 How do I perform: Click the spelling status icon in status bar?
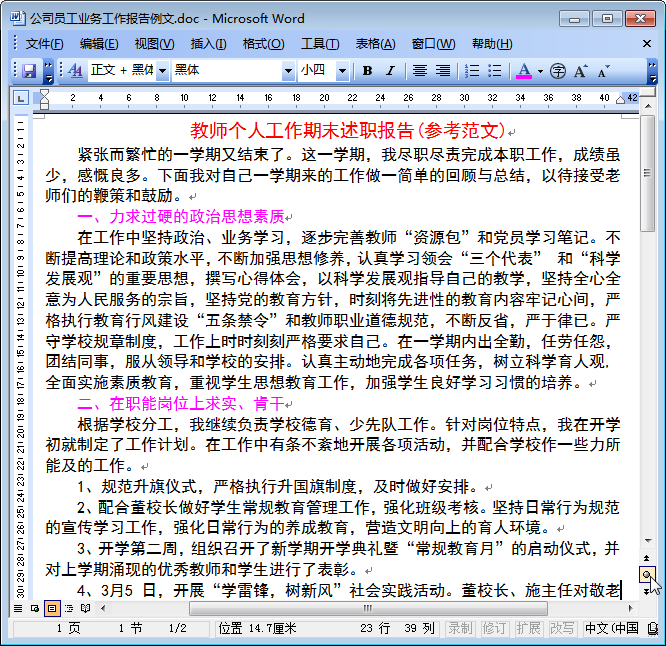652,628
